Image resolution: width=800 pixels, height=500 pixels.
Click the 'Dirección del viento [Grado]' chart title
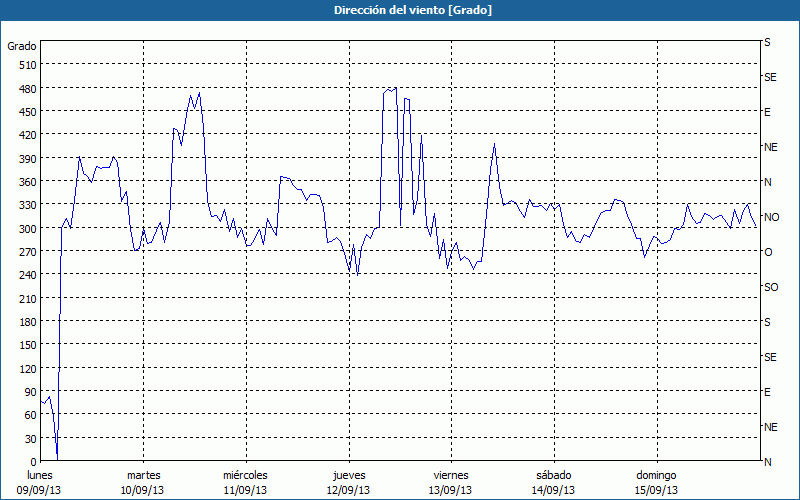point(399,10)
